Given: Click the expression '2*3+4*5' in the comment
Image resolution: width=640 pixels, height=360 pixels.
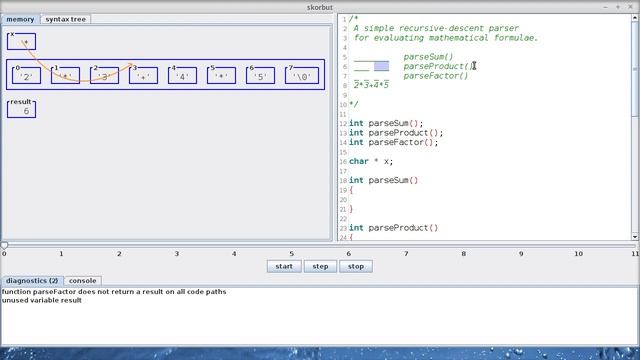Looking at the screenshot, I should 371,85.
